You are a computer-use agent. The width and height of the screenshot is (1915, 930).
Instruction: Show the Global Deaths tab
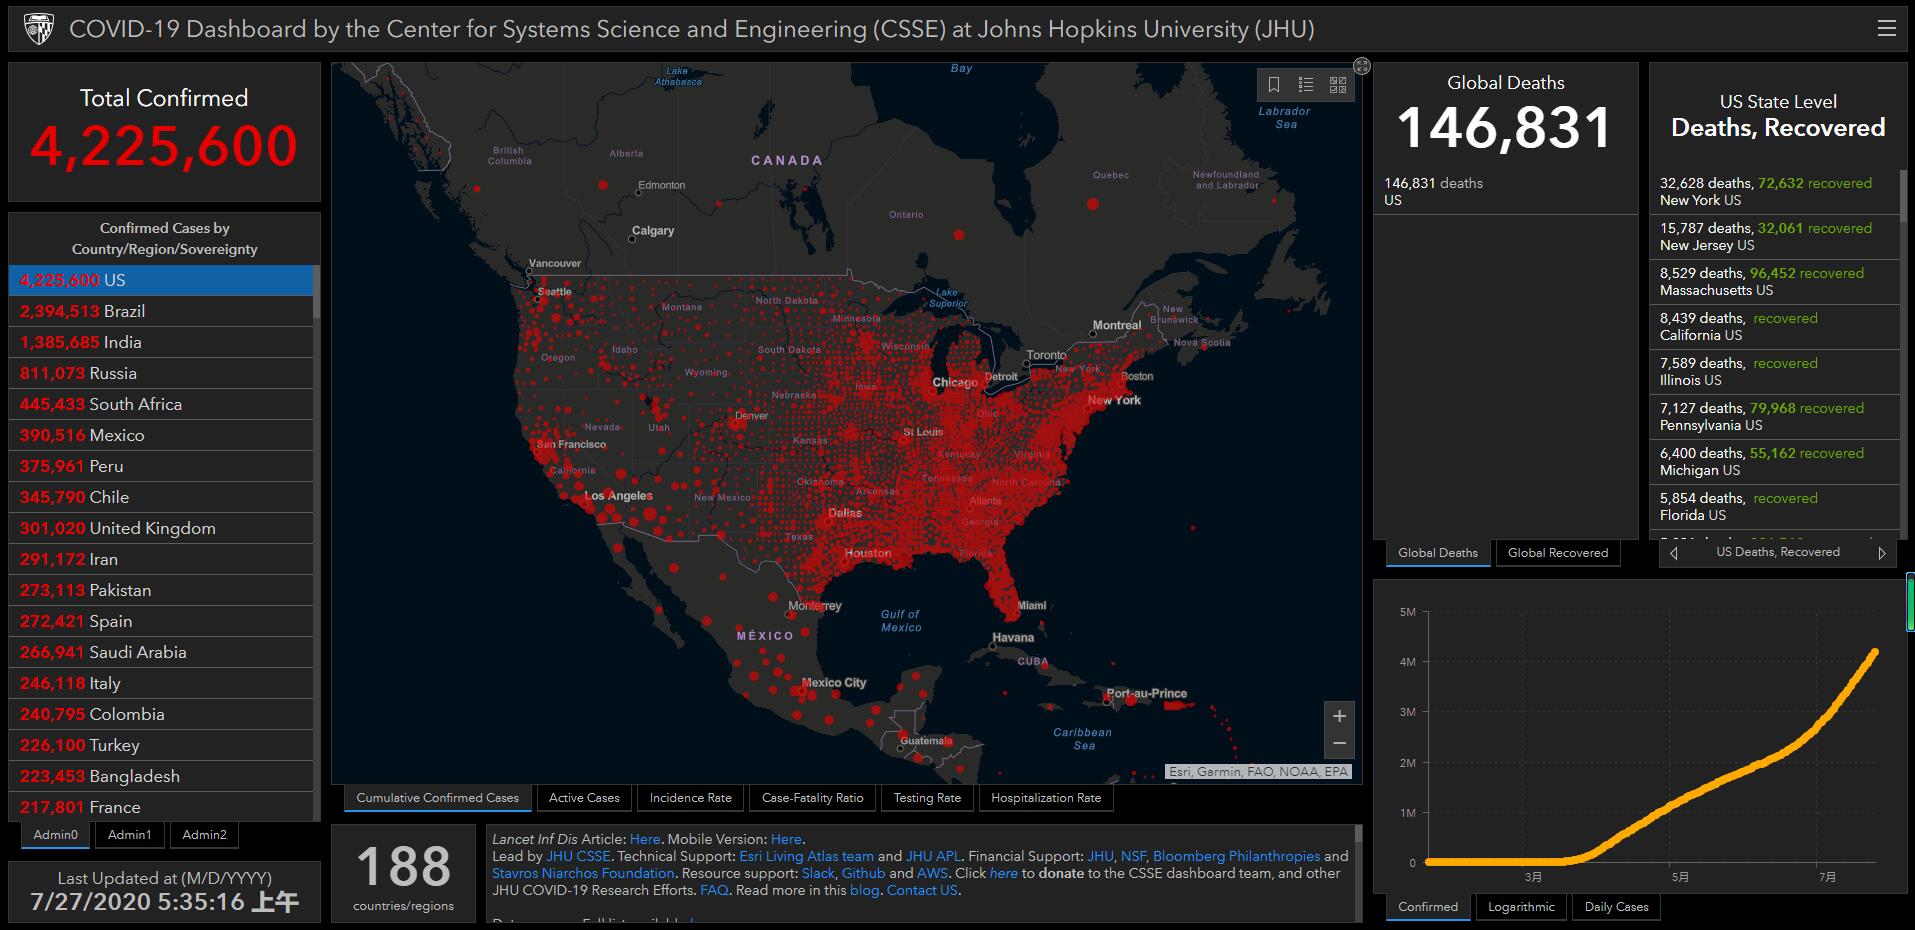[1438, 553]
